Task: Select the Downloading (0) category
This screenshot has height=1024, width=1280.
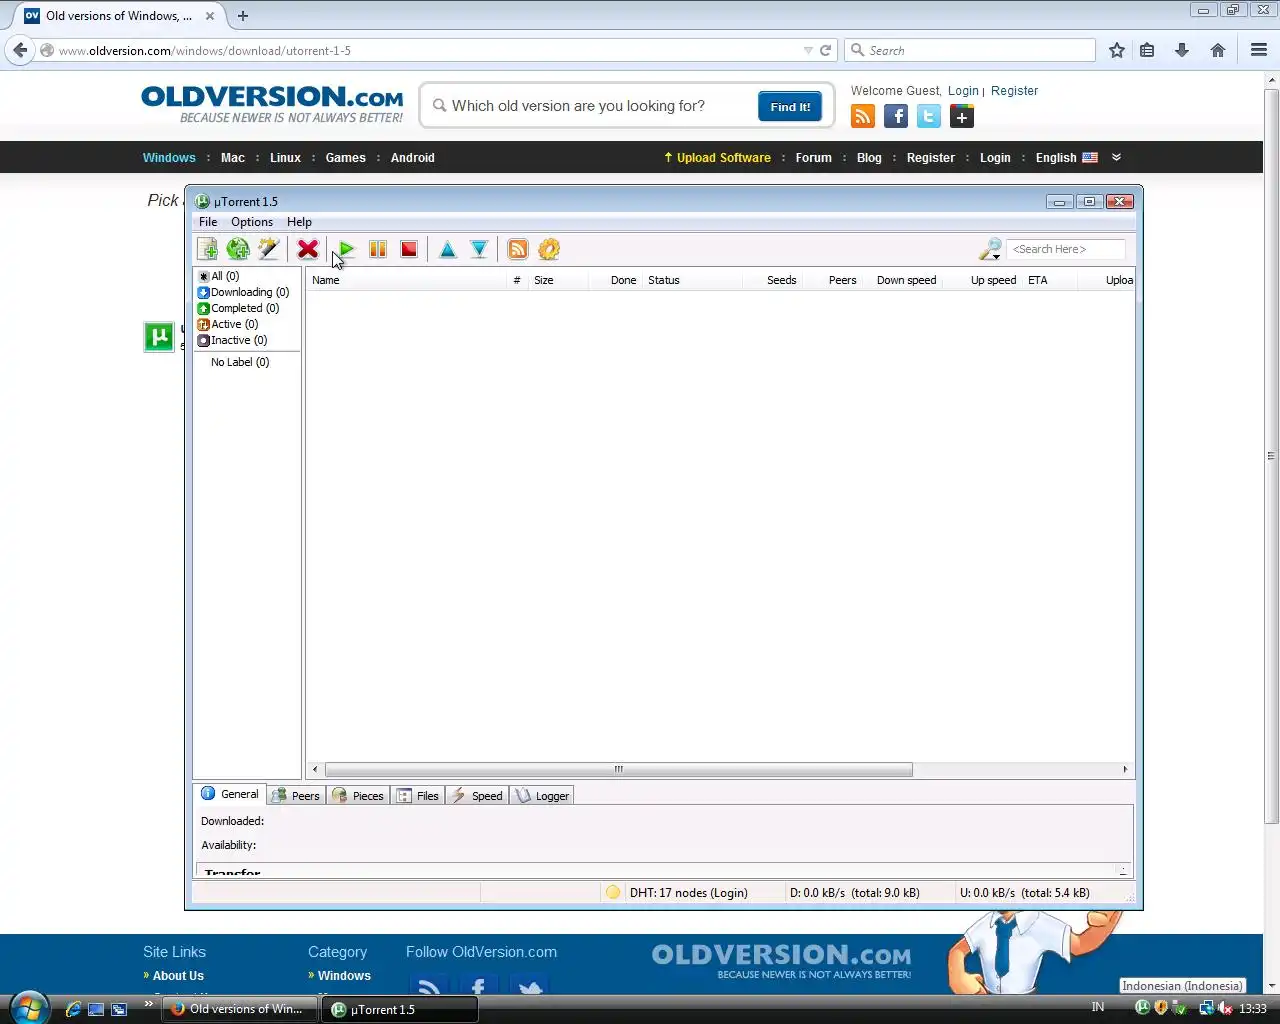Action: (x=243, y=292)
